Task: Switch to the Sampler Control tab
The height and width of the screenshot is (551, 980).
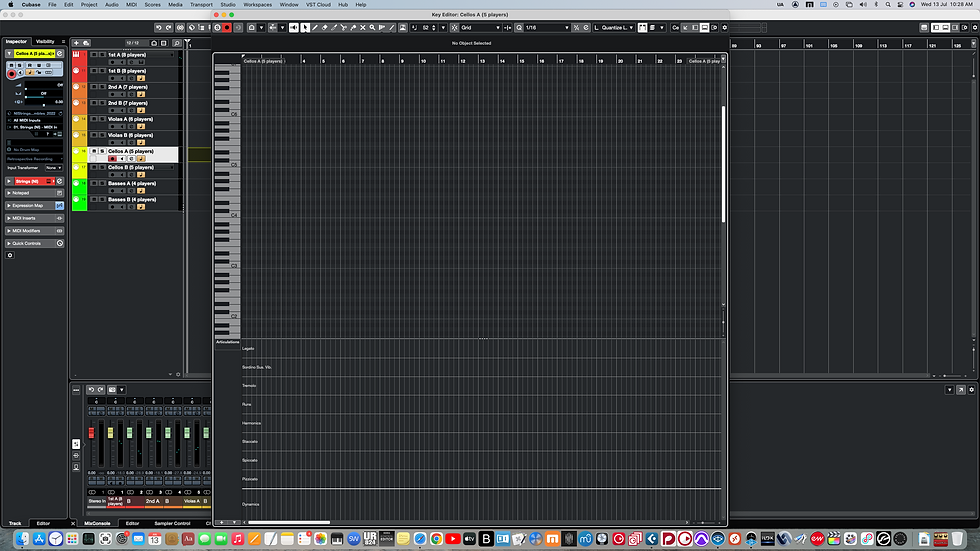Action: [172, 524]
